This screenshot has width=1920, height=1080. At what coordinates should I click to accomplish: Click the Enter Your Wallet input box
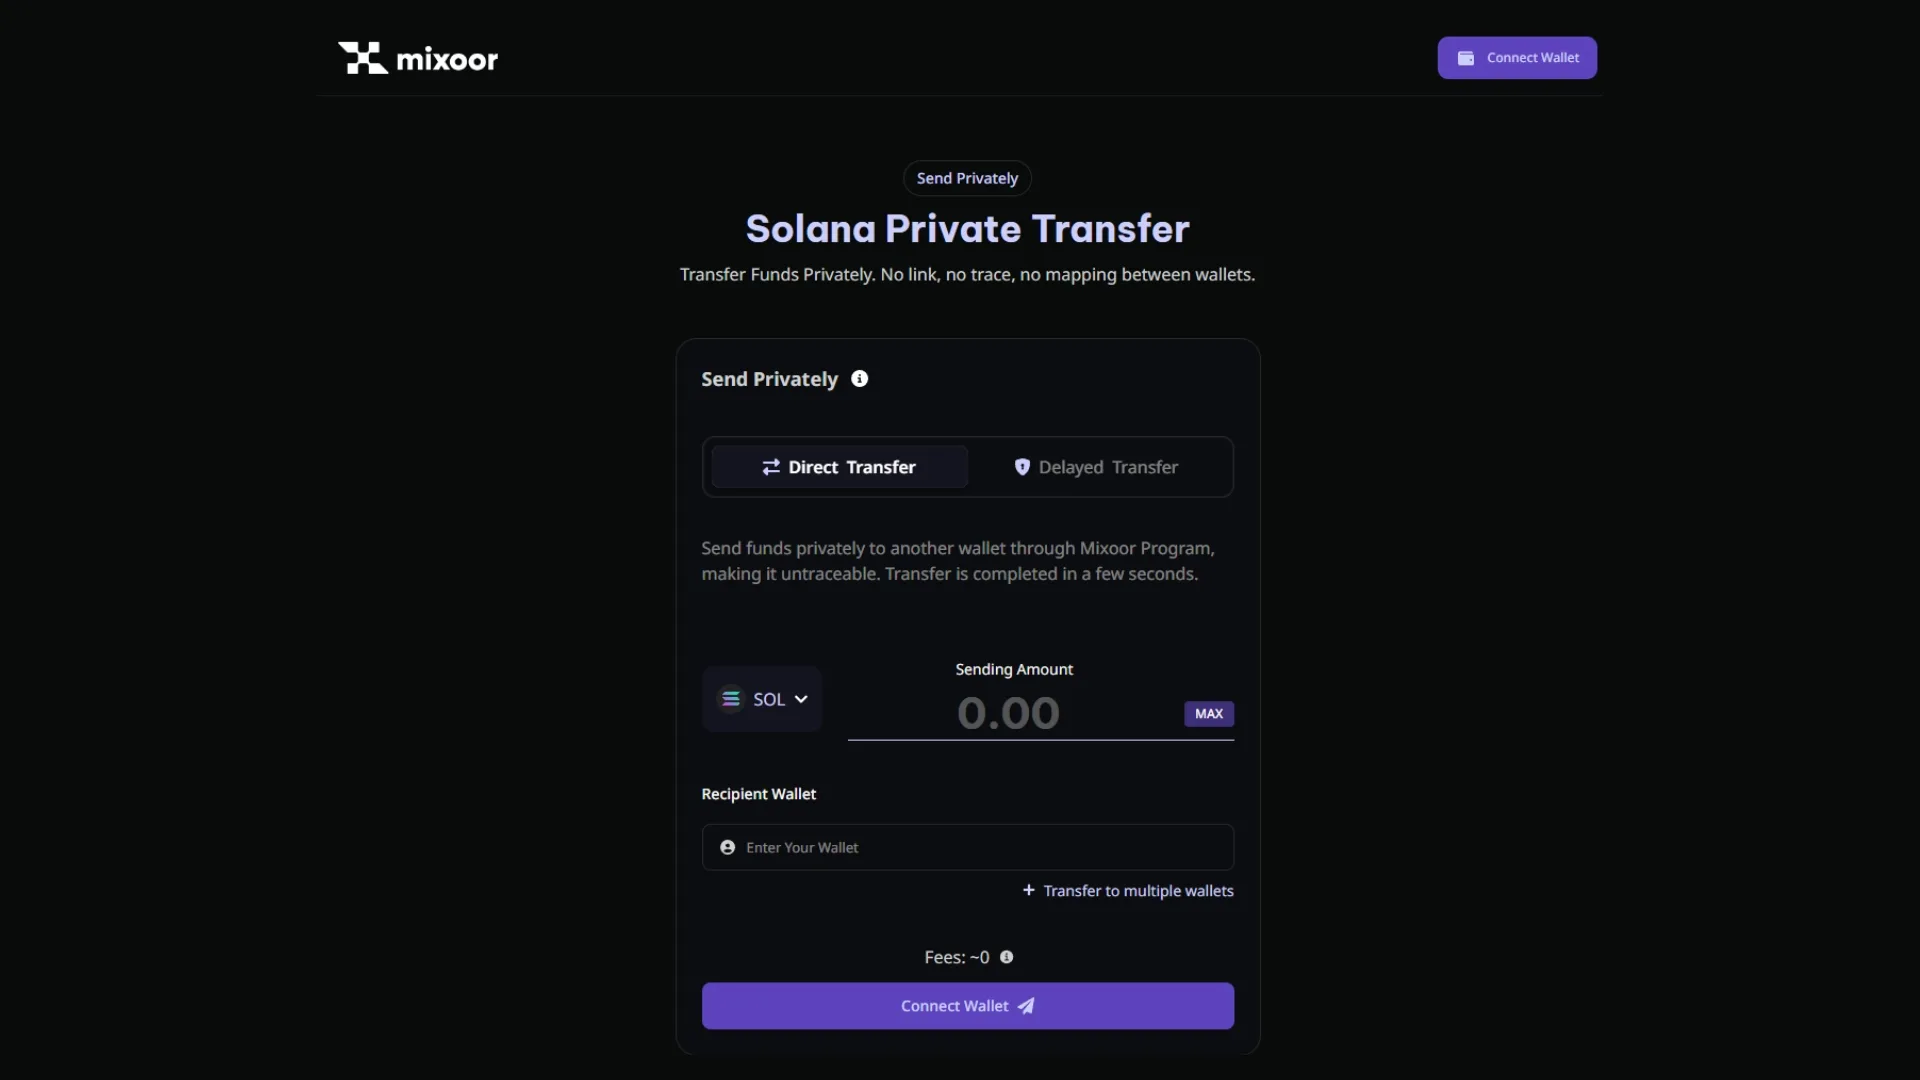point(967,847)
